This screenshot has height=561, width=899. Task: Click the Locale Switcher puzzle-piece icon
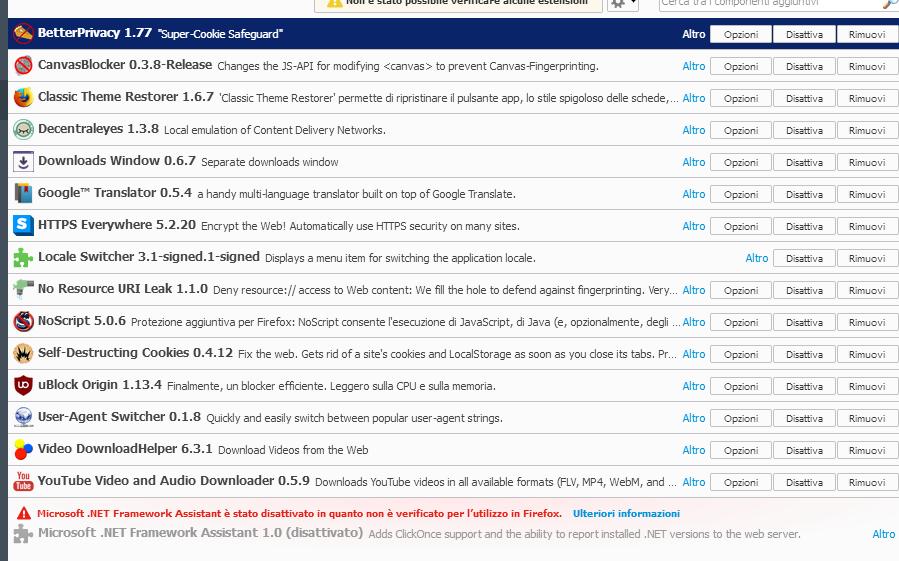(24, 258)
